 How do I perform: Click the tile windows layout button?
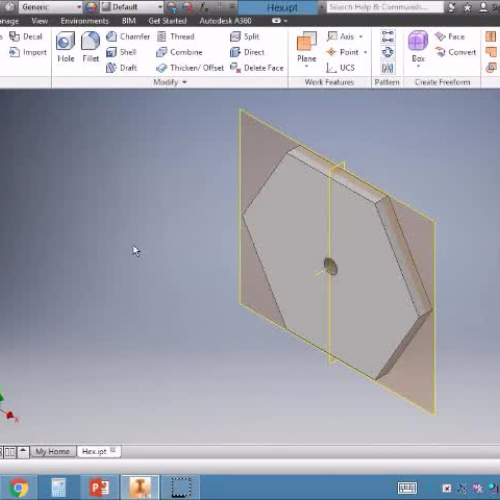pos(9,452)
